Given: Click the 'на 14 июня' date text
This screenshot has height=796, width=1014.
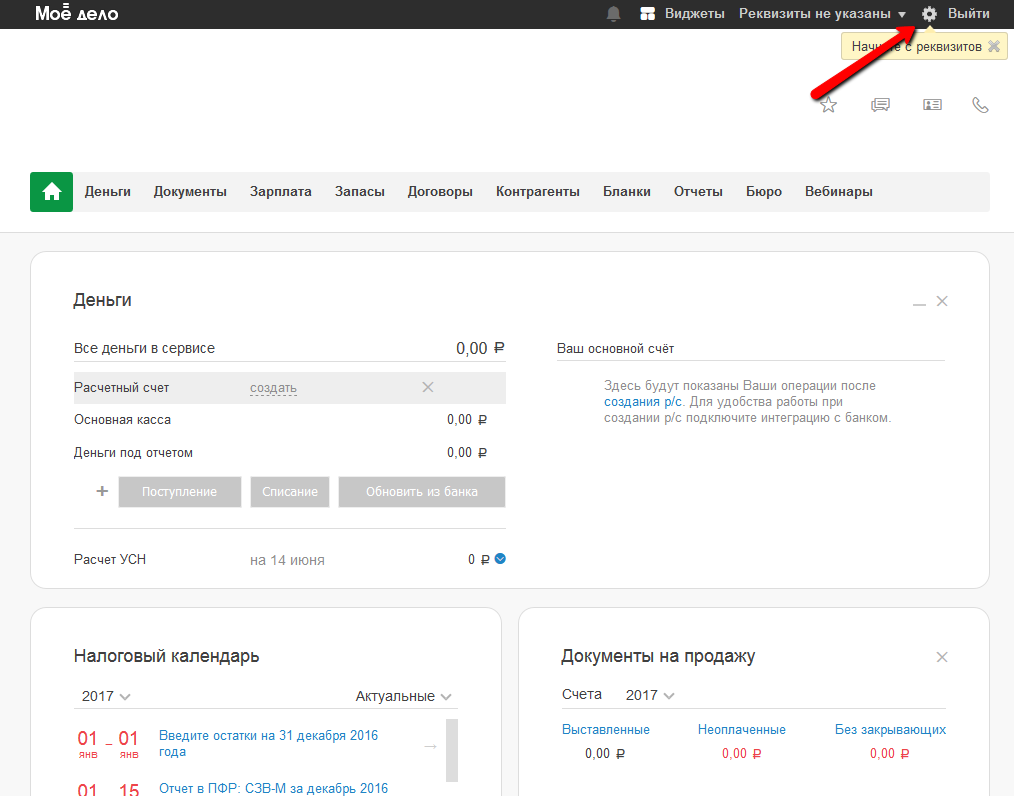Looking at the screenshot, I should (287, 560).
